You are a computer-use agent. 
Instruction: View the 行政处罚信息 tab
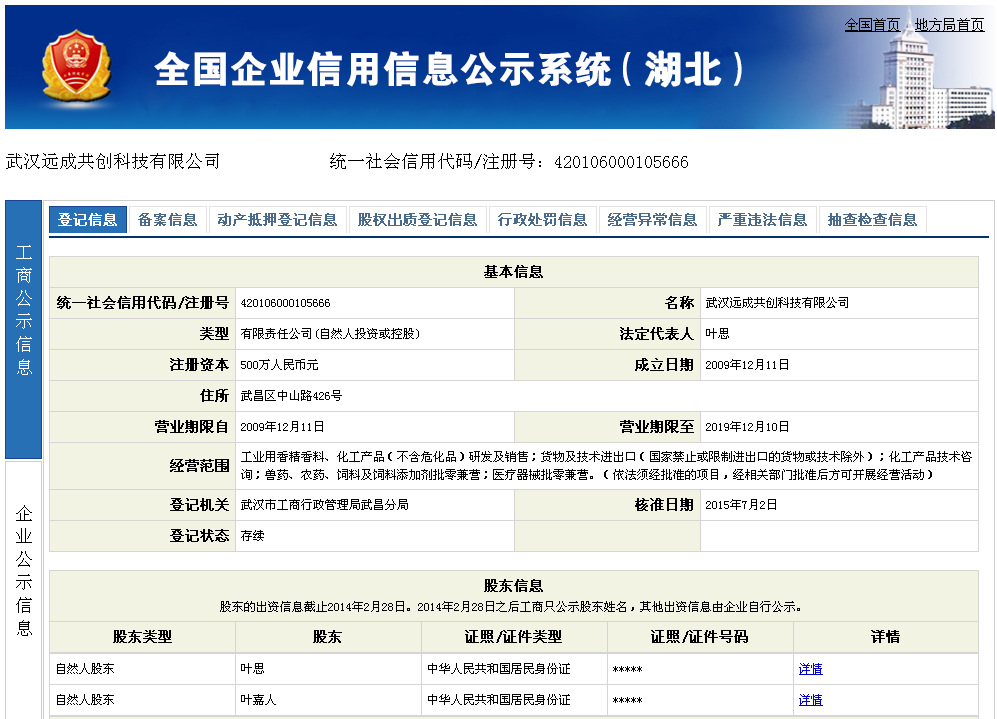coord(541,220)
